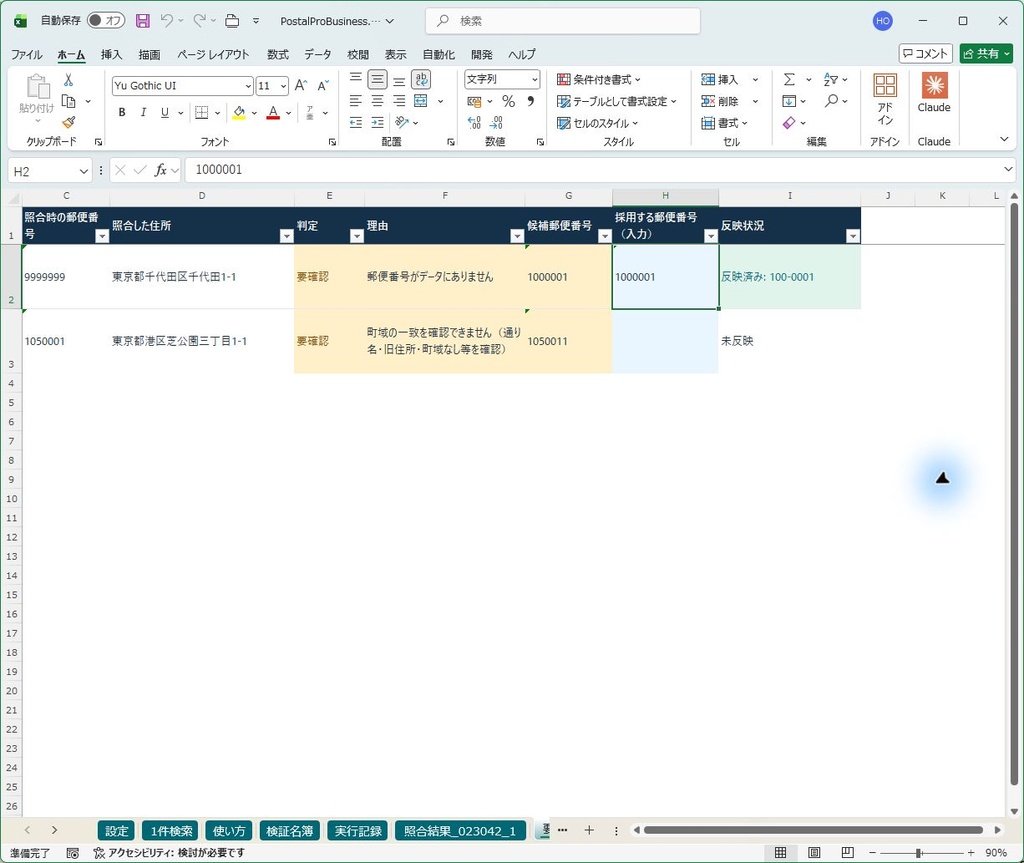
Task: Click the comma style icon
Action: (x=530, y=101)
